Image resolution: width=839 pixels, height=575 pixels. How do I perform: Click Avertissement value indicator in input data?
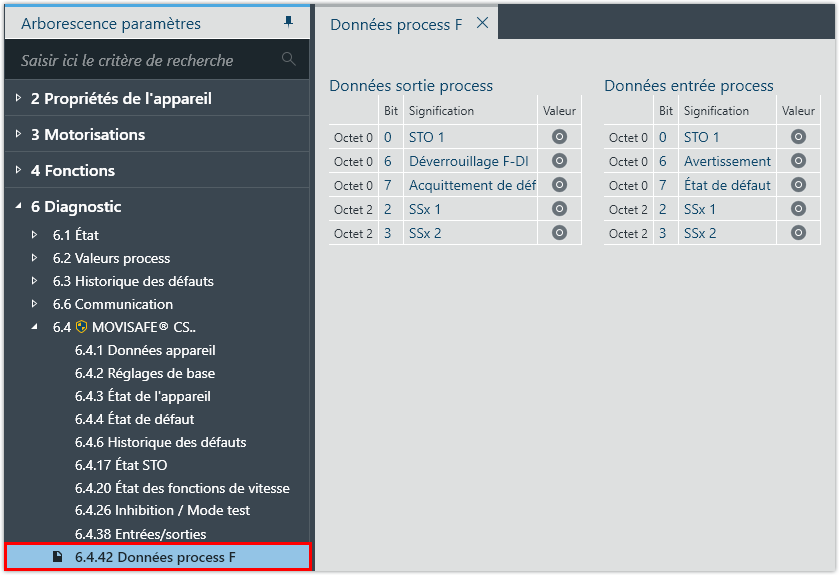[798, 161]
